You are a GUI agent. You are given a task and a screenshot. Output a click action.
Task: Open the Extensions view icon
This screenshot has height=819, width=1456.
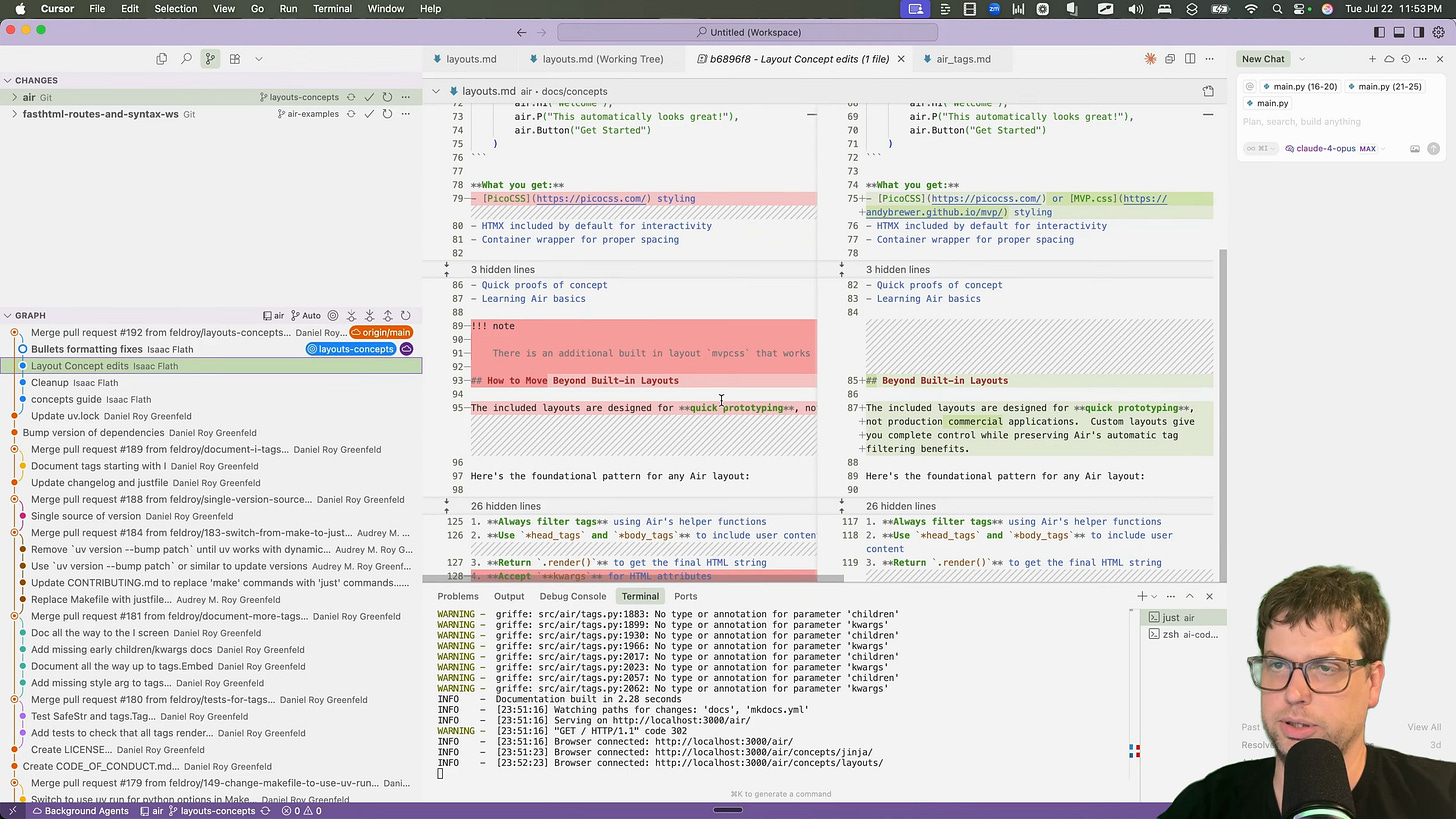[x=235, y=59]
